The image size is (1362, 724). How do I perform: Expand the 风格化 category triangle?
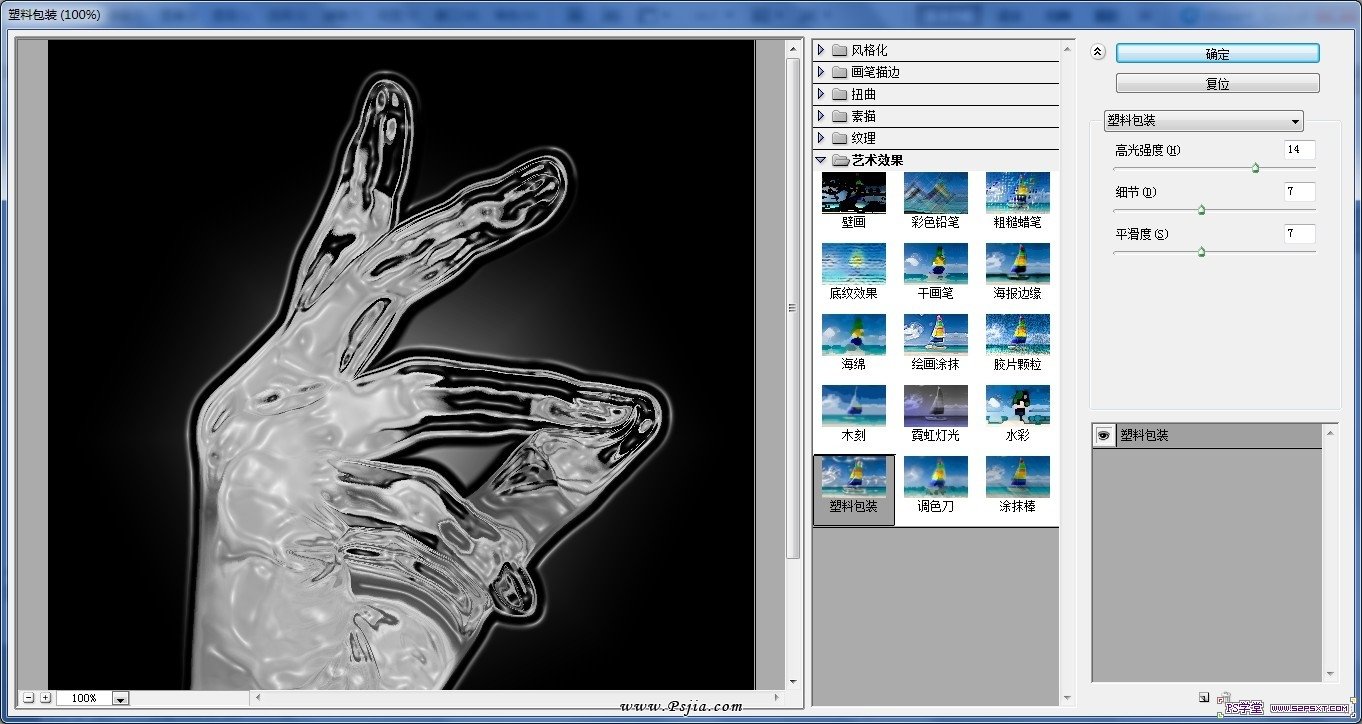821,50
